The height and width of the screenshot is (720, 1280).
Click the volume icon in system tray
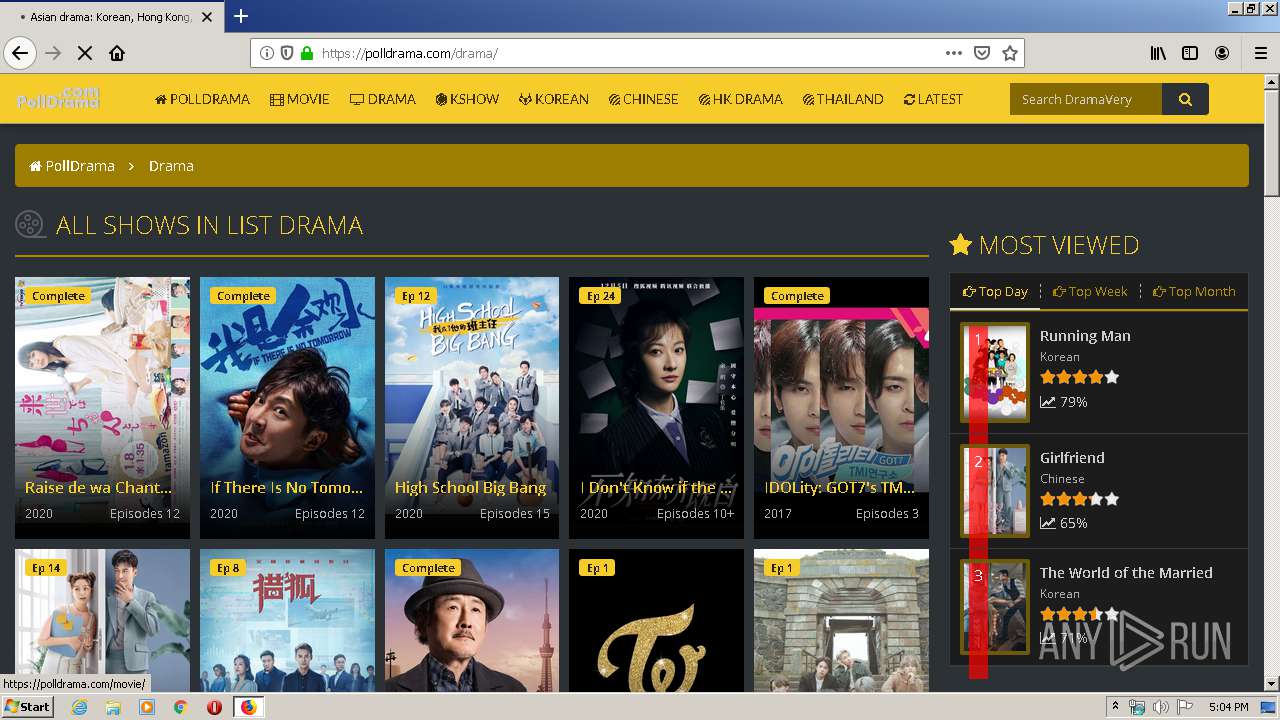[1160, 707]
